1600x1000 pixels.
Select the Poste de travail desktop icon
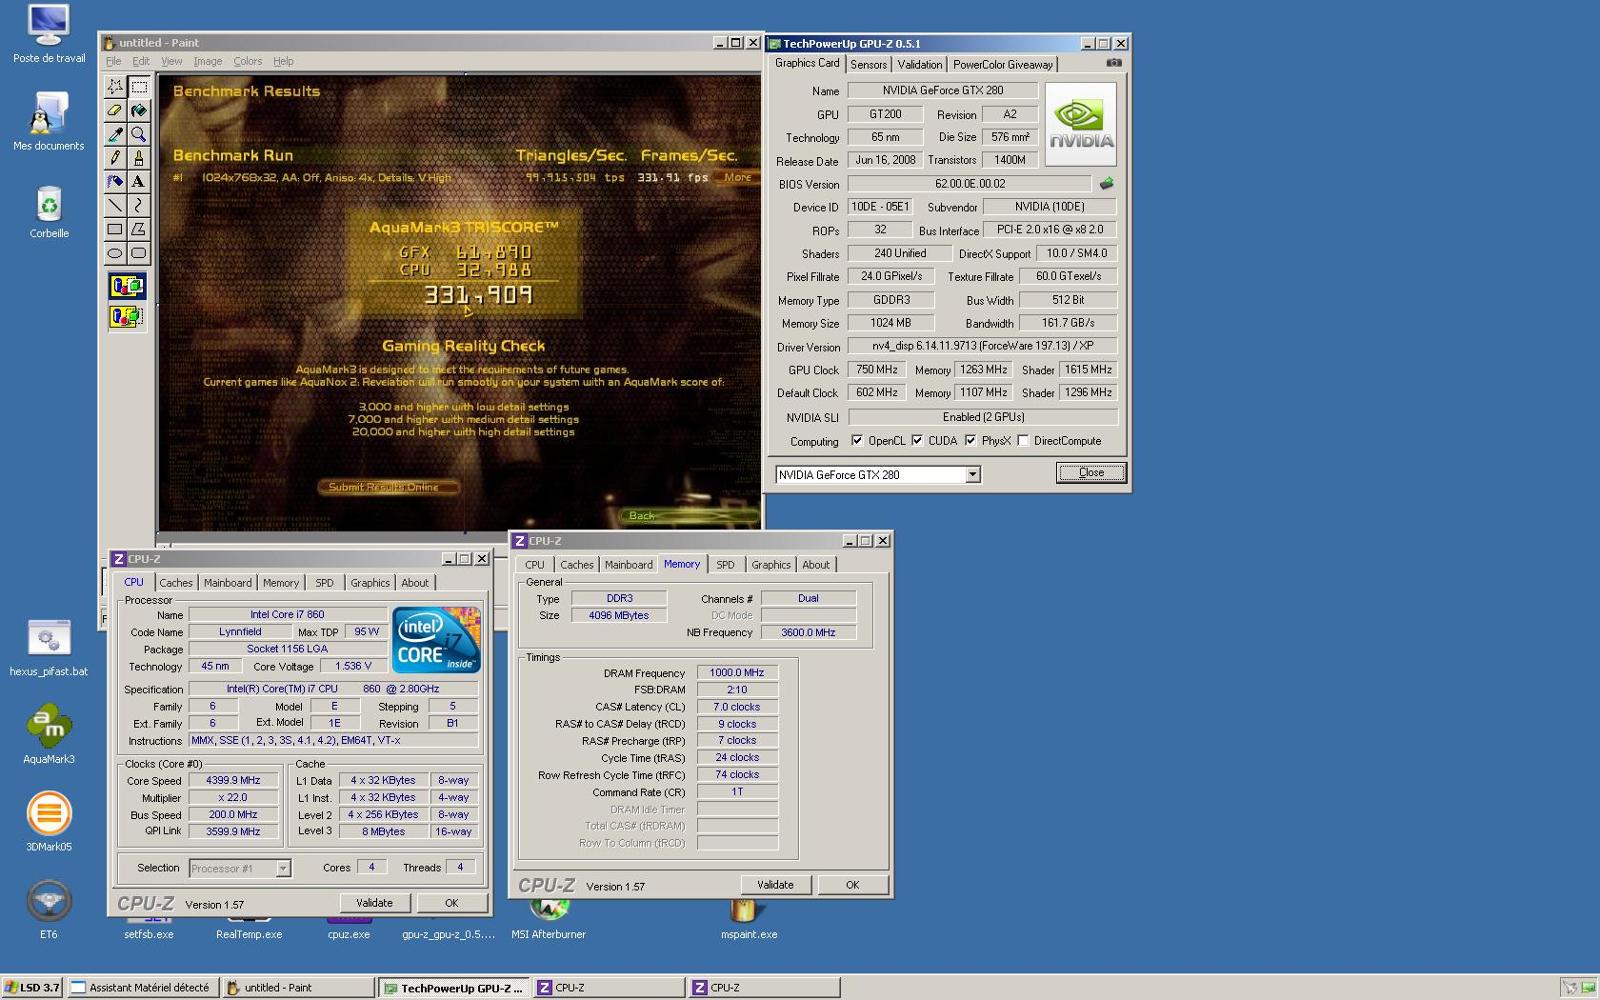[x=49, y=34]
